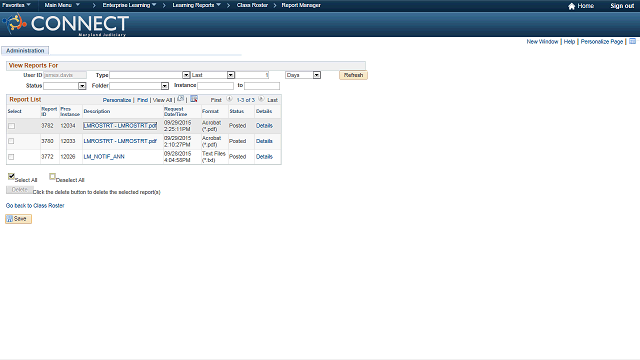Click the Description column header

pos(97,111)
